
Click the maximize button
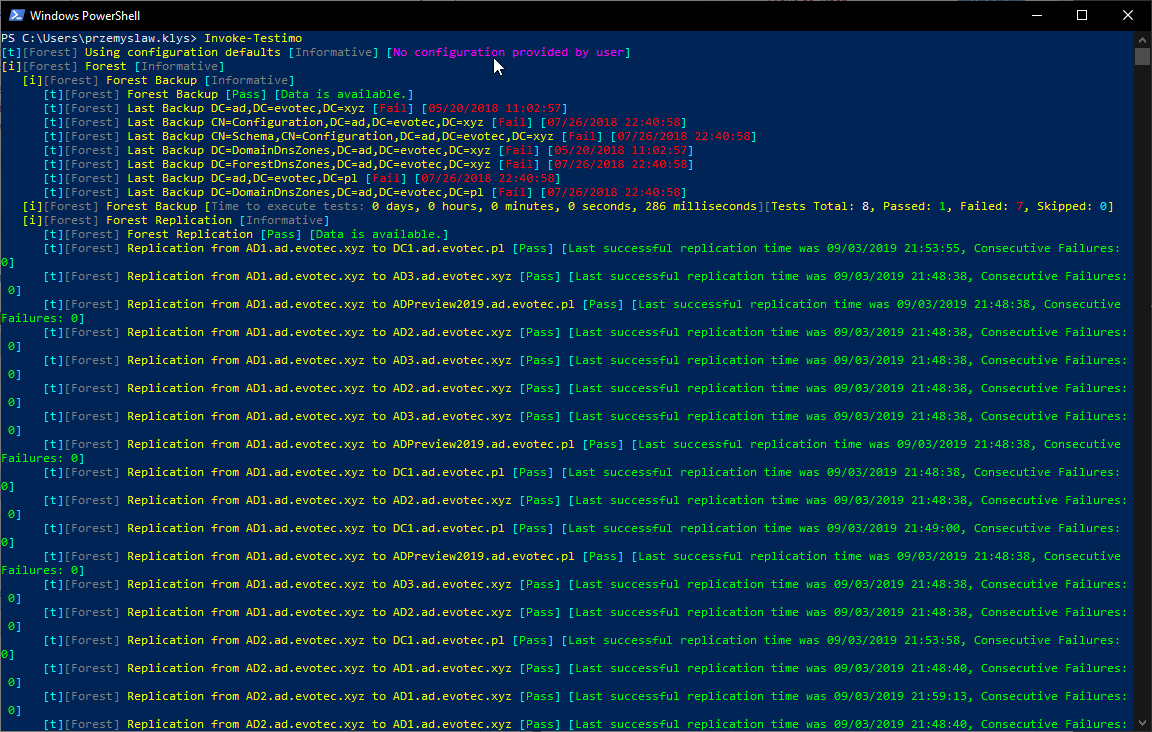click(1082, 15)
